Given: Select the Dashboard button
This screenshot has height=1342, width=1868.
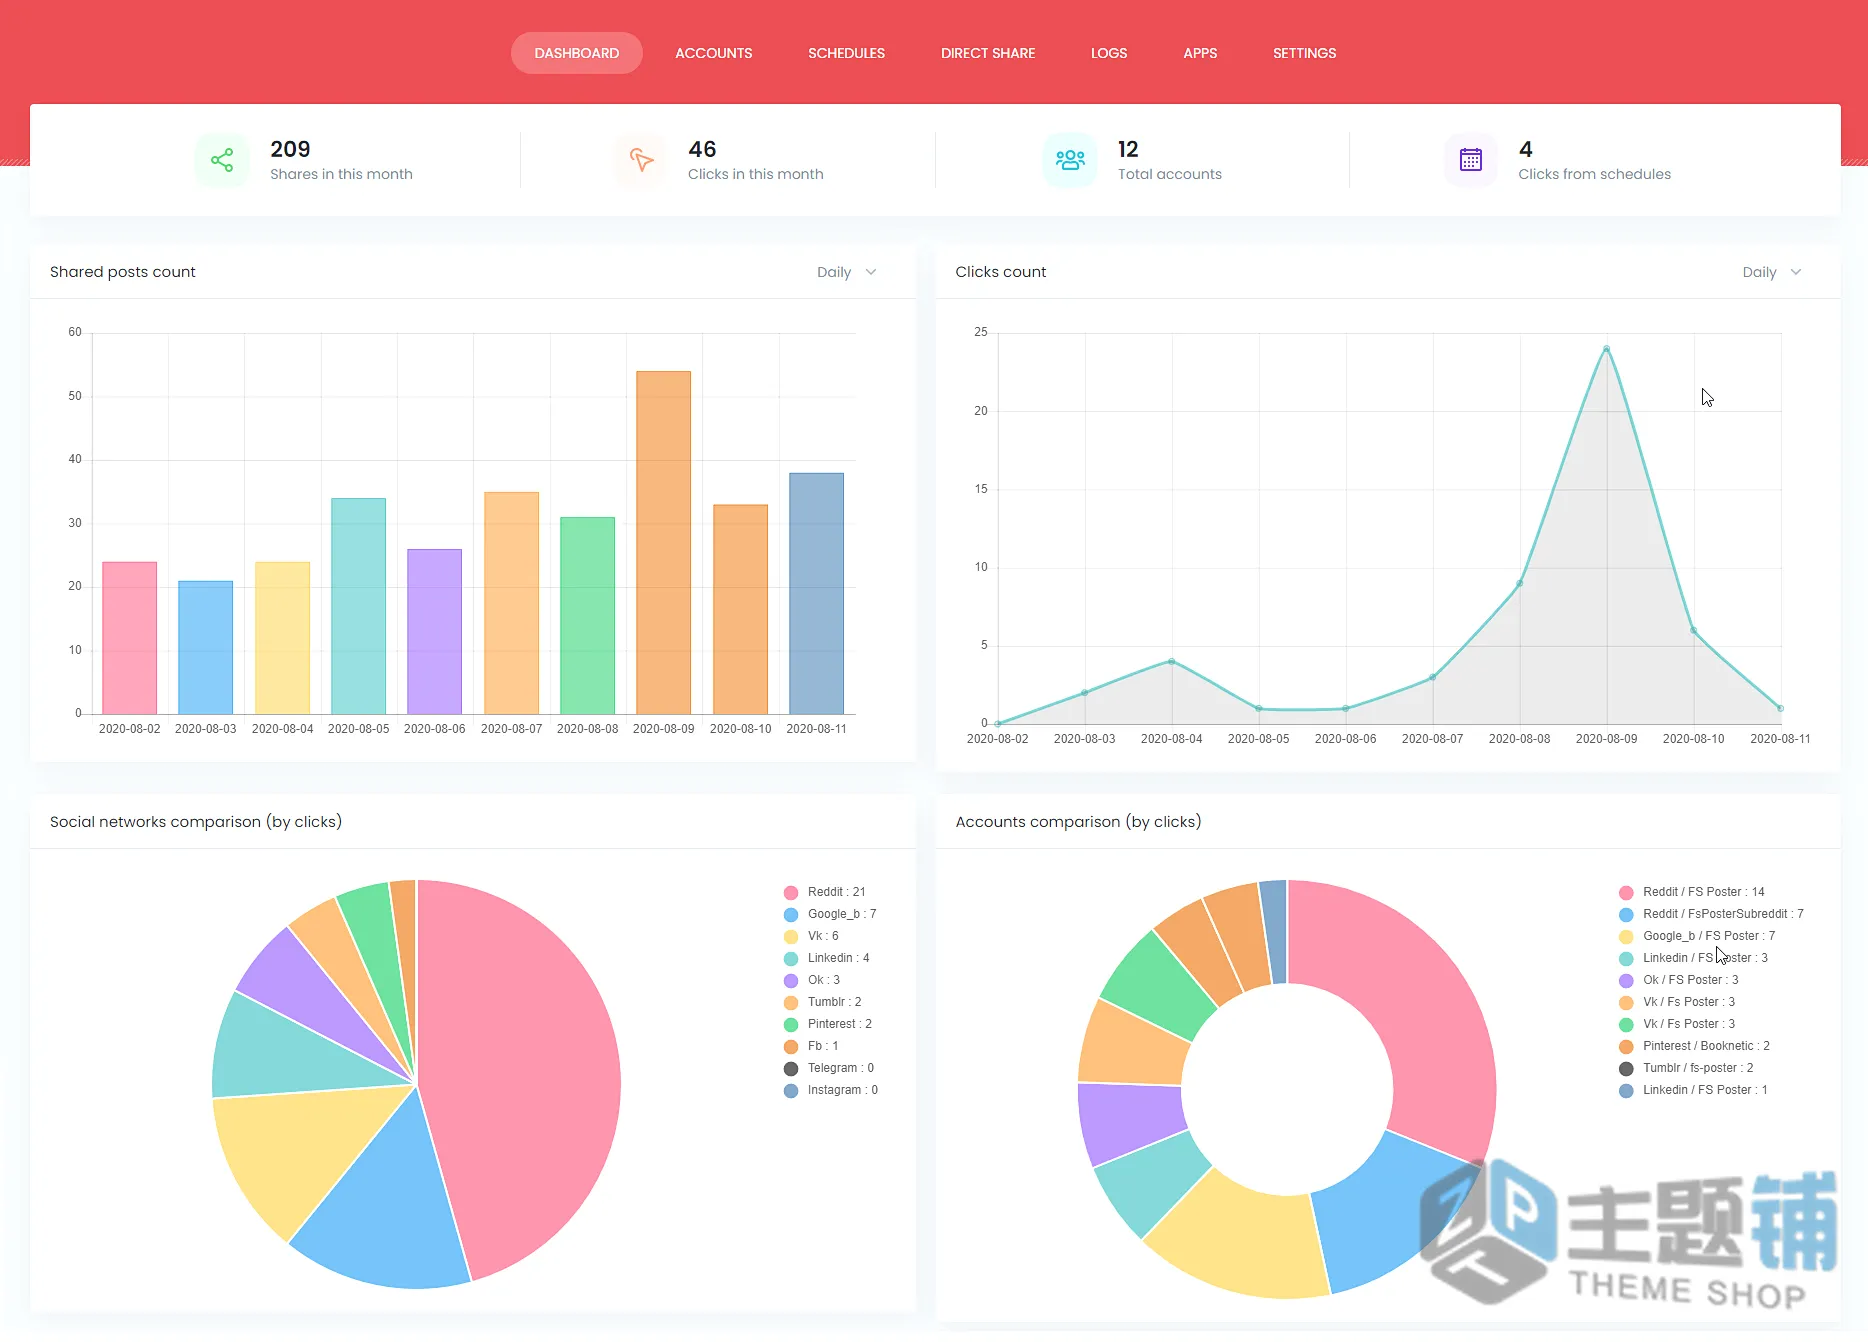Looking at the screenshot, I should [x=577, y=53].
